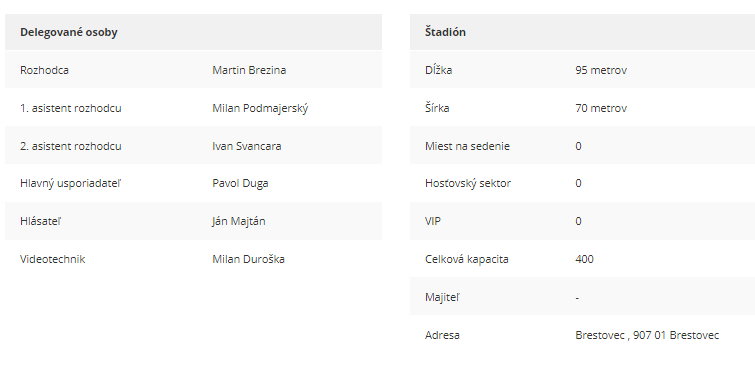
Task: Click the Štadión table header
Action: (445, 32)
